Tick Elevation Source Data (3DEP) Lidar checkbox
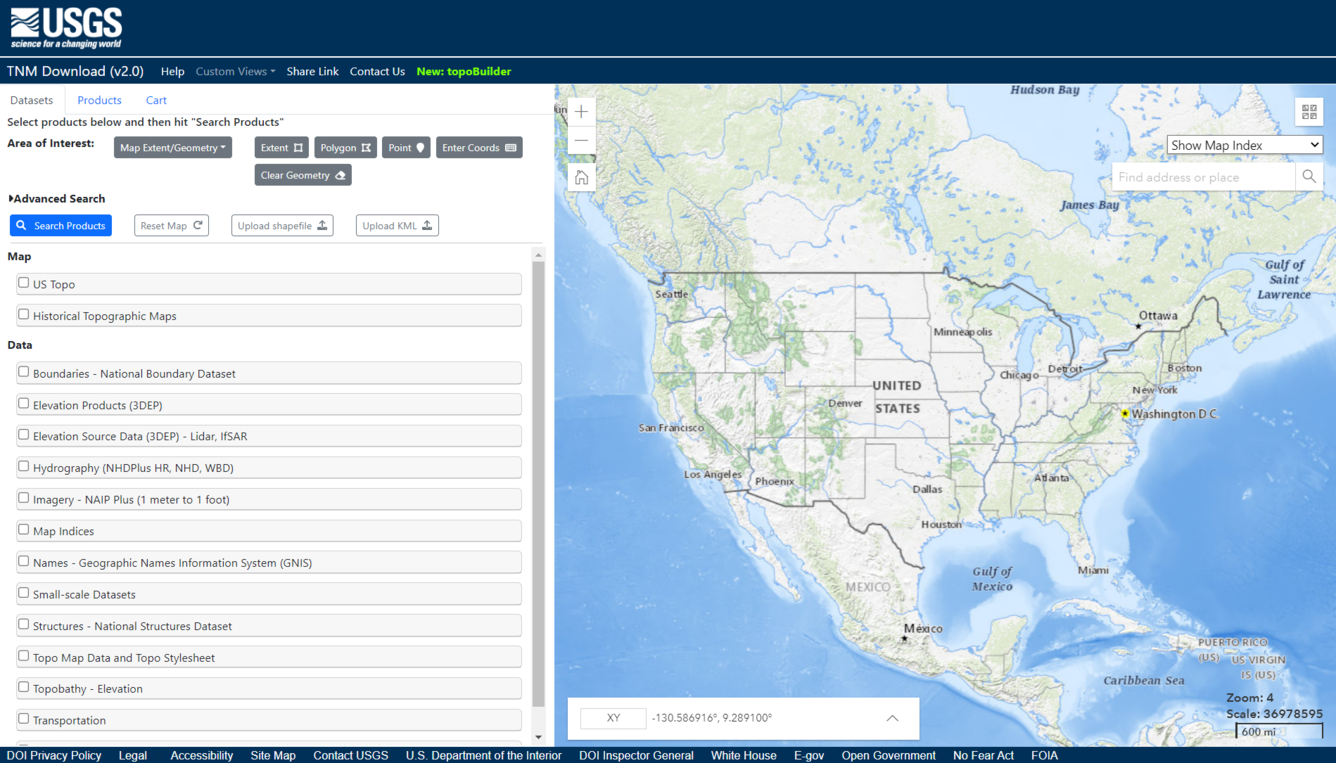The width and height of the screenshot is (1336, 763). point(24,435)
